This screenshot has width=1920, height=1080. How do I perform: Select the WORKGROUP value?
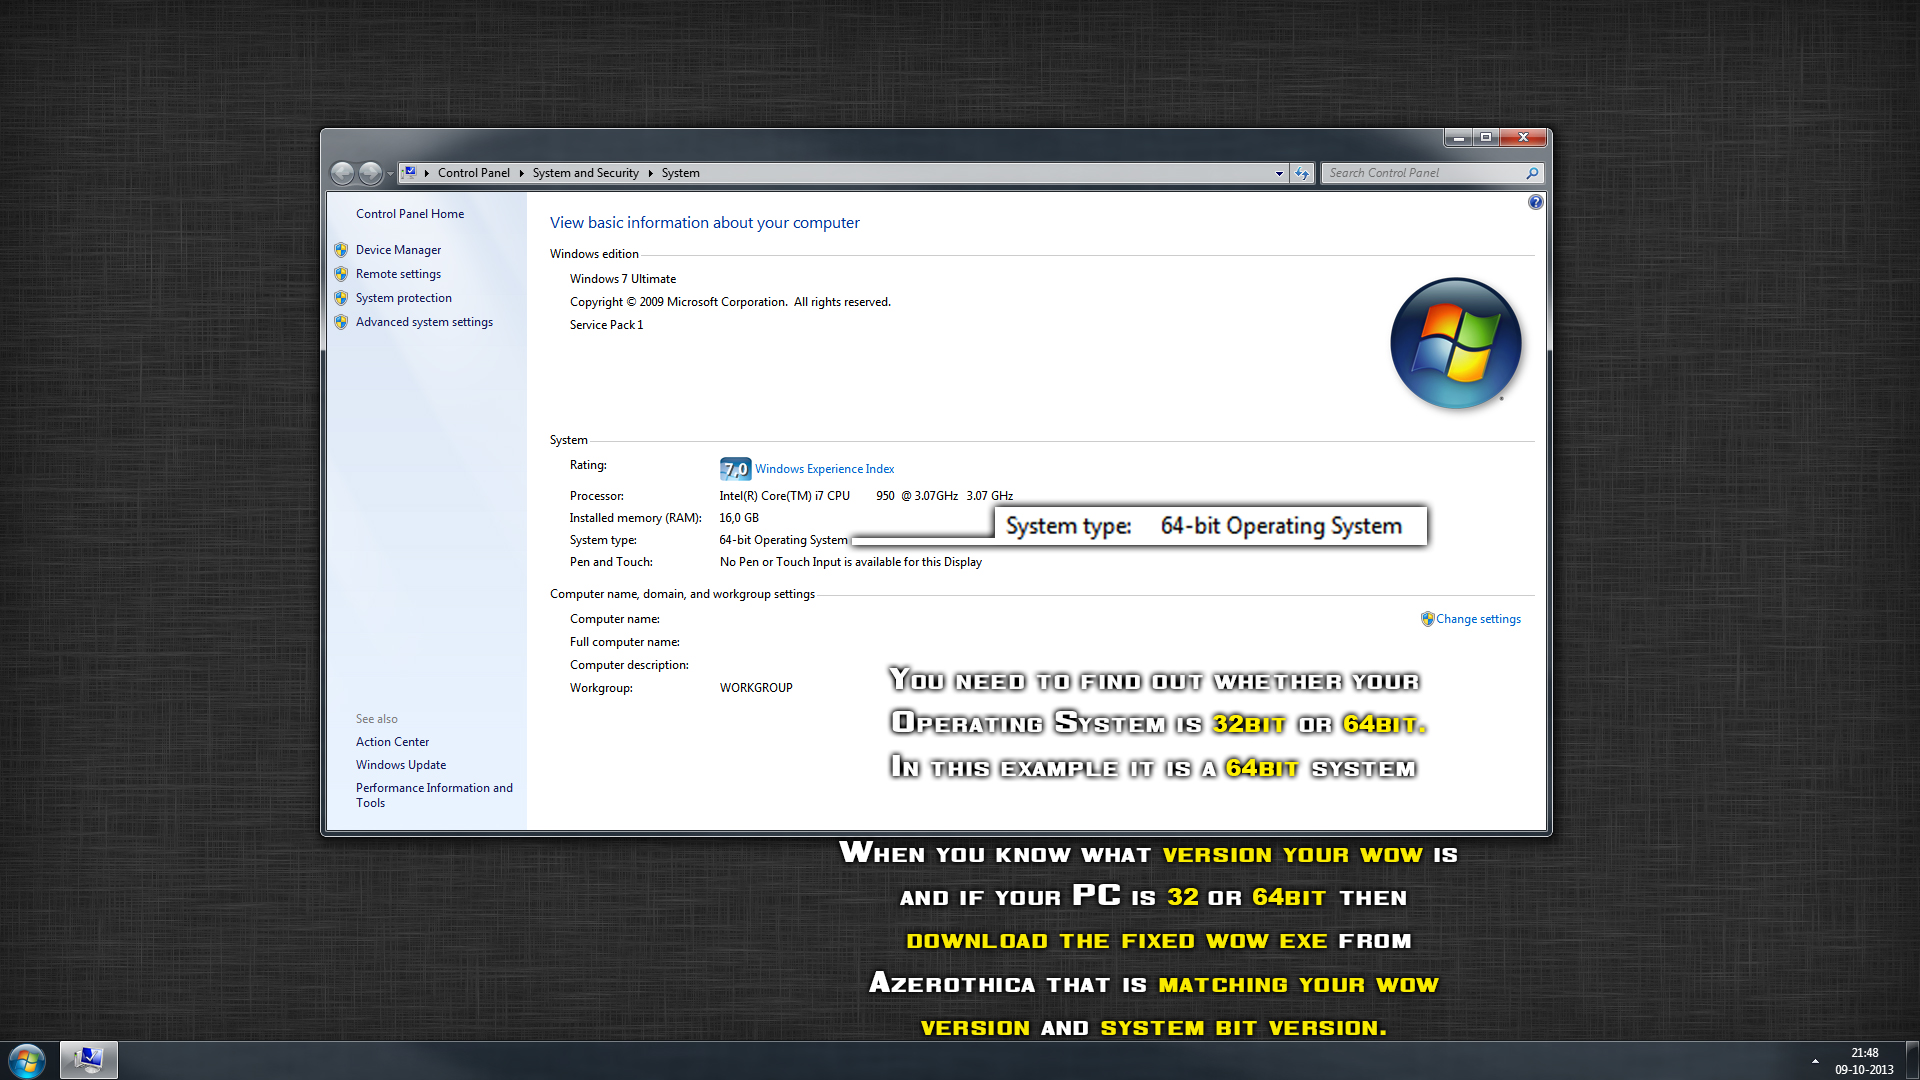[756, 688]
